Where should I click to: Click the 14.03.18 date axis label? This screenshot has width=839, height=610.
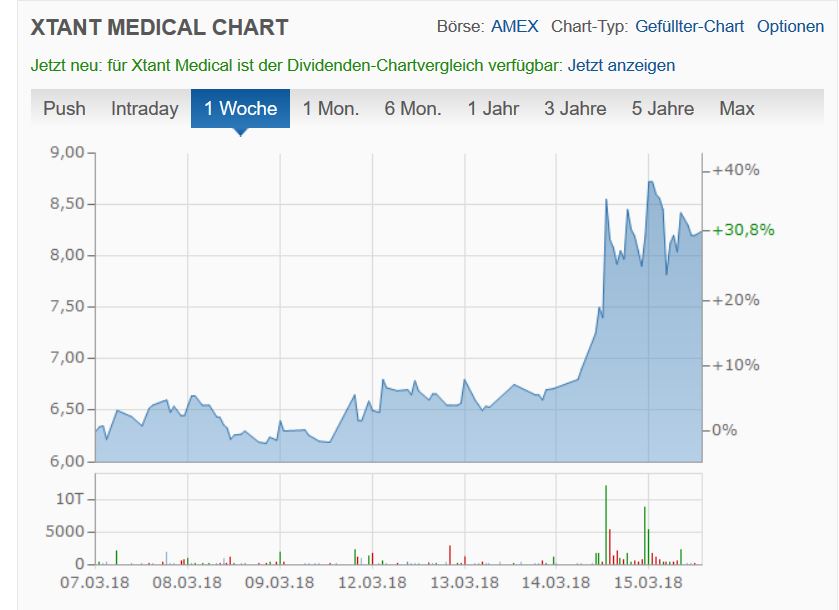click(x=556, y=582)
